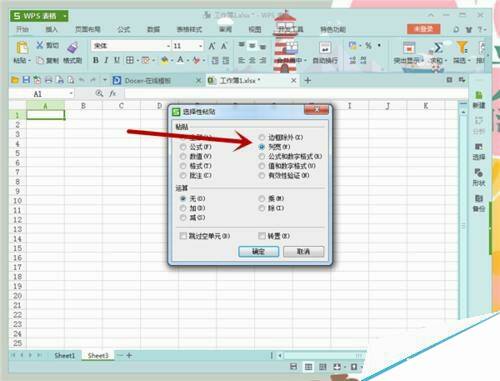Open the font color dropdown arrow
The width and height of the screenshot is (500, 381).
pyautogui.click(x=188, y=60)
